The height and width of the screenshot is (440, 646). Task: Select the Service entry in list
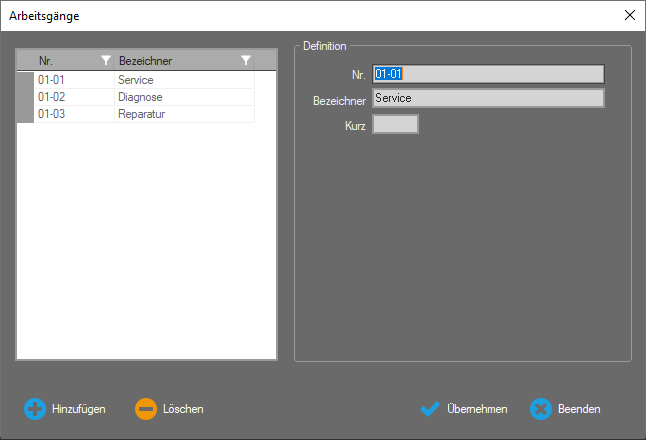[x=183, y=80]
